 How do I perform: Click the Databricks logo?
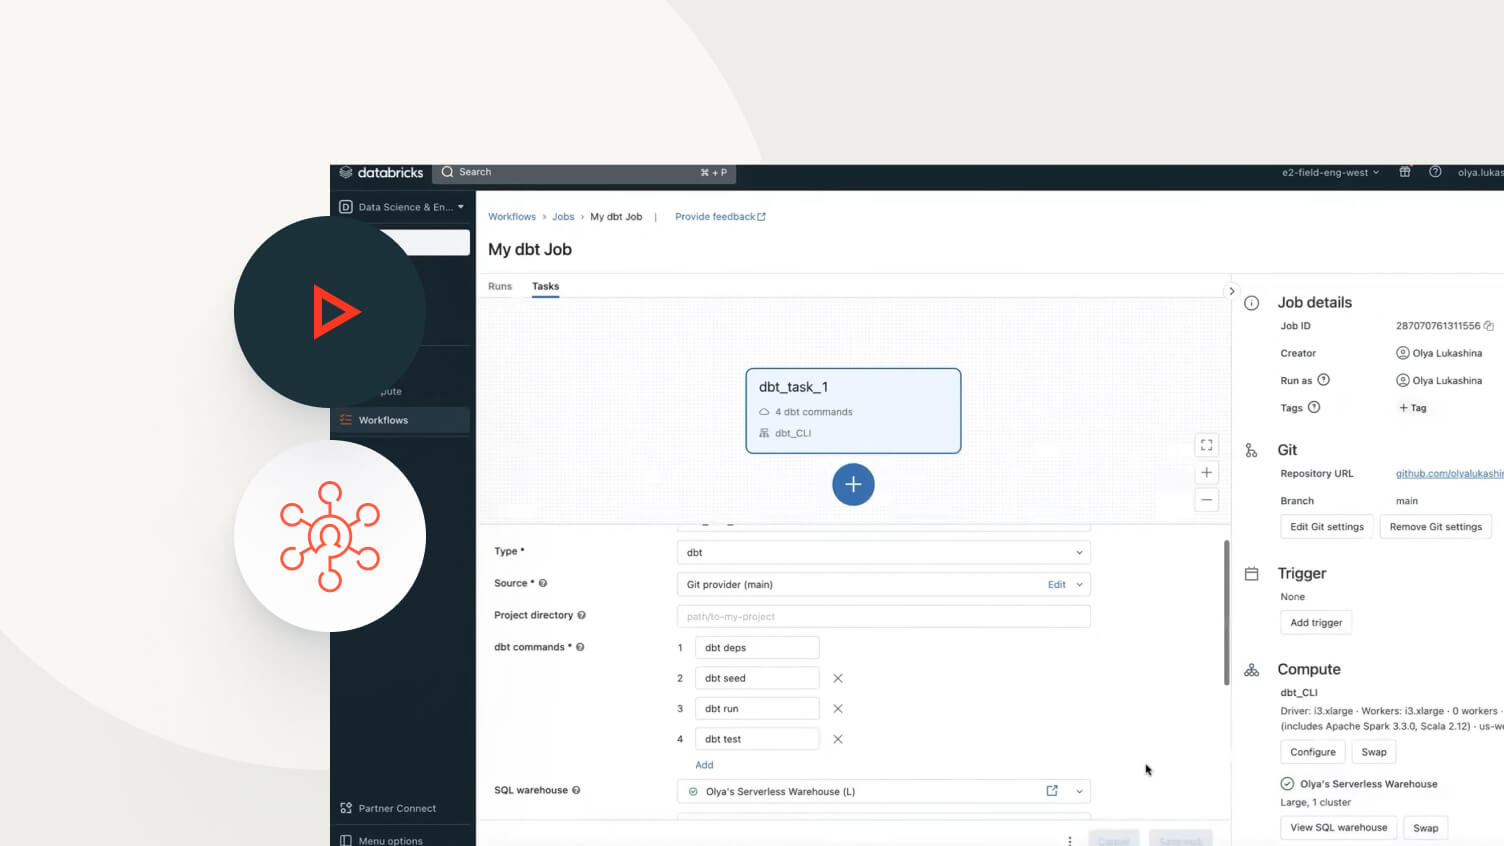381,173
